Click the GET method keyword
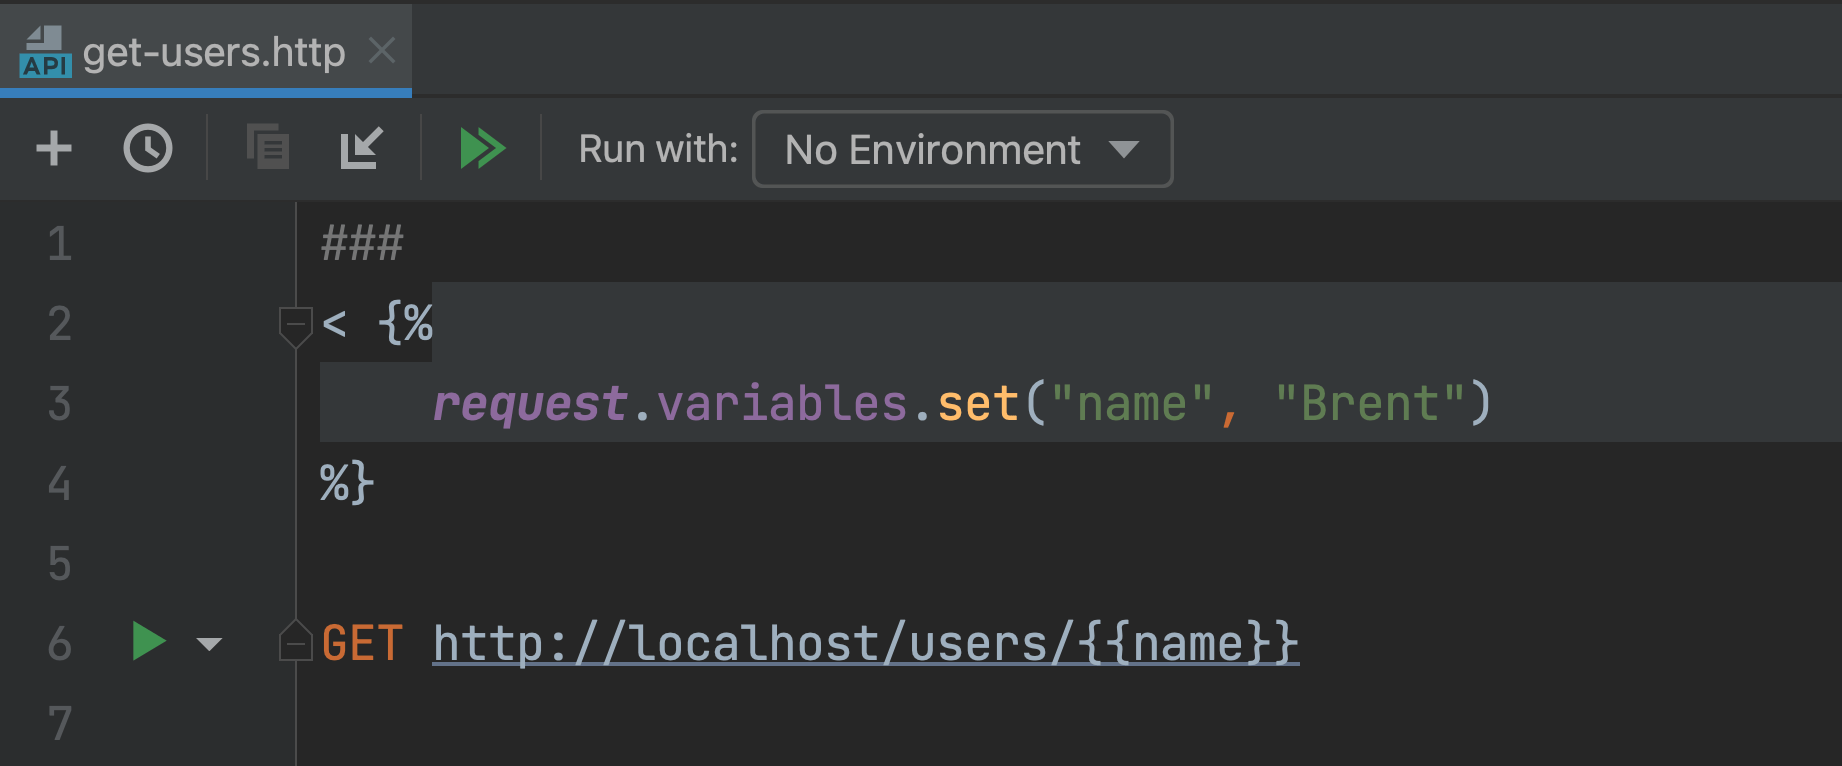The height and width of the screenshot is (766, 1842). pos(362,643)
